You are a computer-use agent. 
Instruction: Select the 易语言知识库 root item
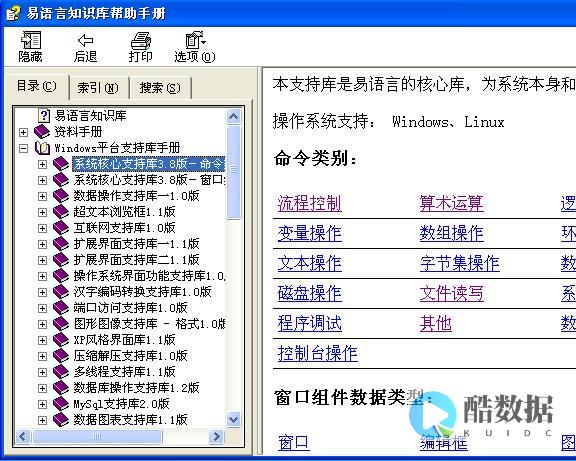point(90,116)
